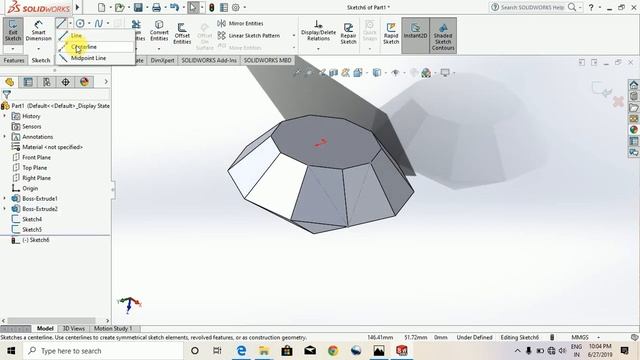Click the Undo arrow icon
Viewport: 640px width, 360px height.
174,7
